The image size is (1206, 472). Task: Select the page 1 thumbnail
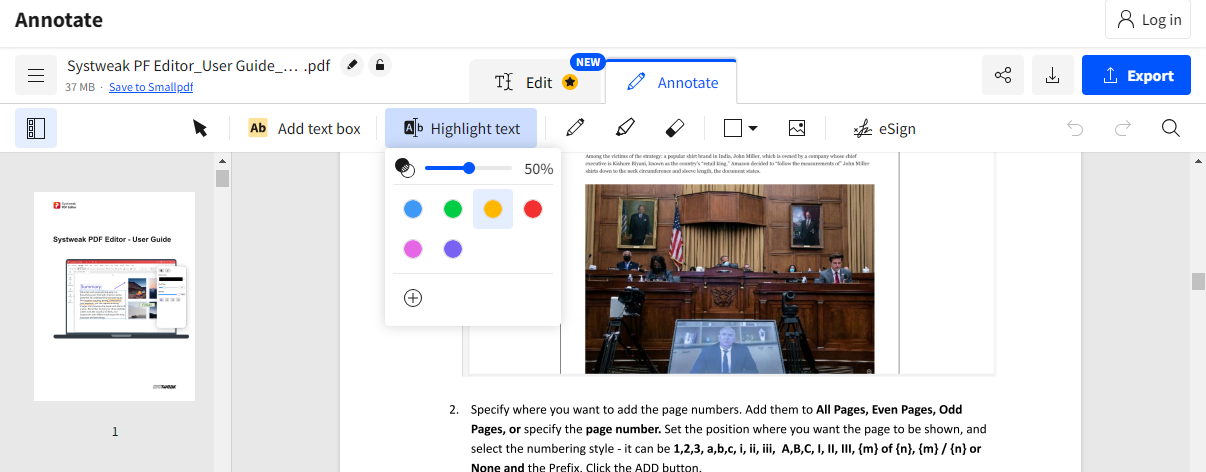tap(114, 296)
